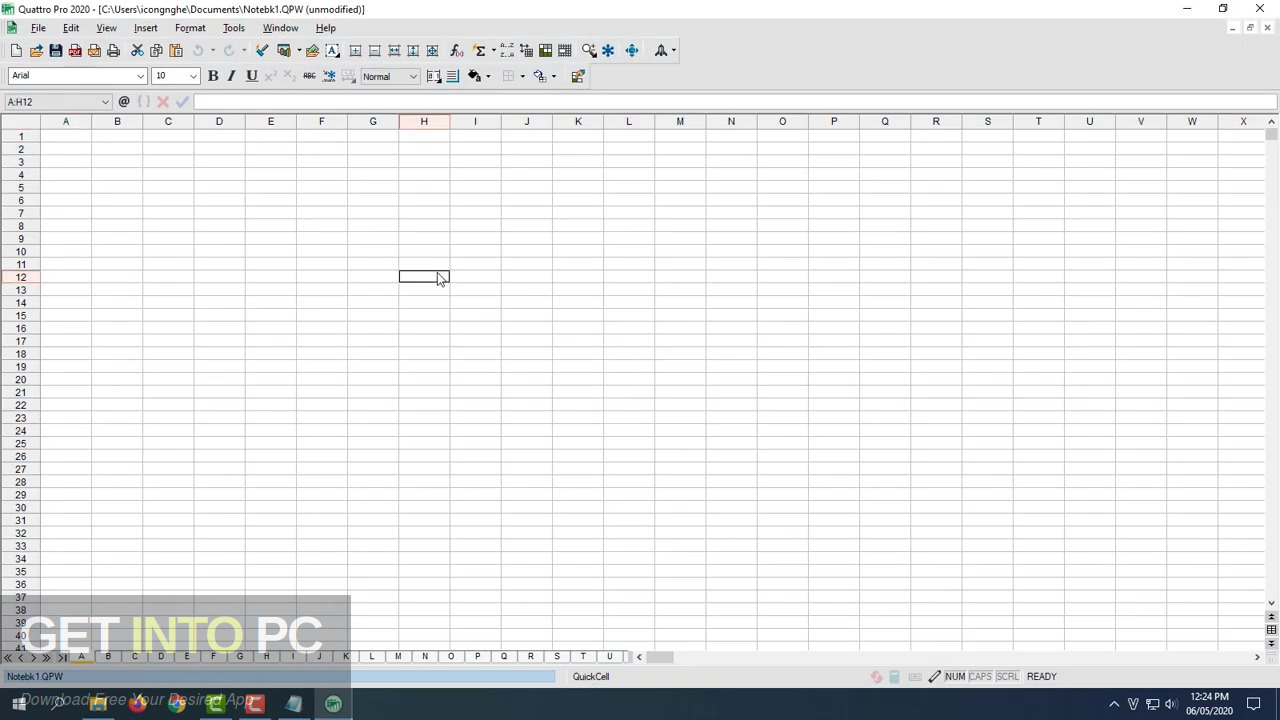Click the Copy icon in the toolbar

(156, 51)
